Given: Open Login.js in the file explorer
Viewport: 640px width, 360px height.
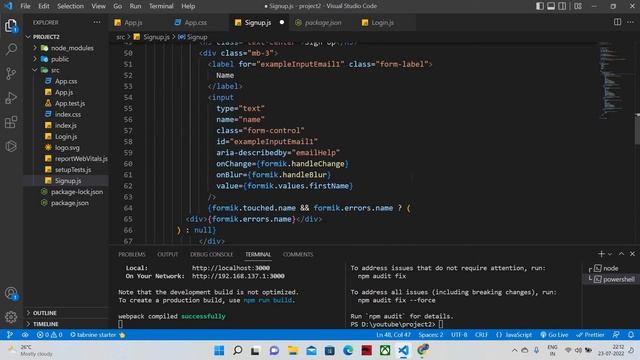Looking at the screenshot, I should click(x=66, y=136).
